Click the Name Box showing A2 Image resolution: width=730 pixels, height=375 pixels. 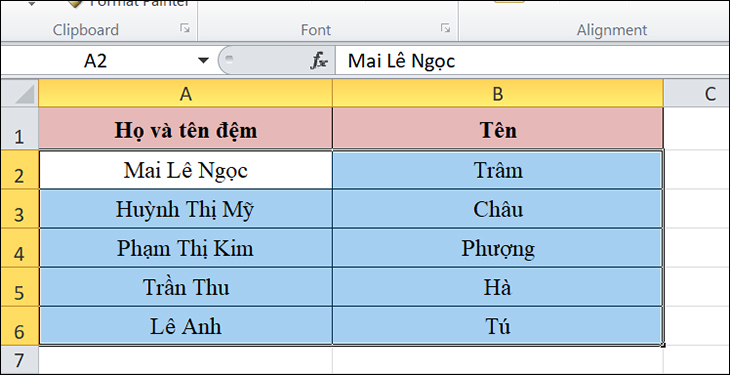tap(95, 61)
